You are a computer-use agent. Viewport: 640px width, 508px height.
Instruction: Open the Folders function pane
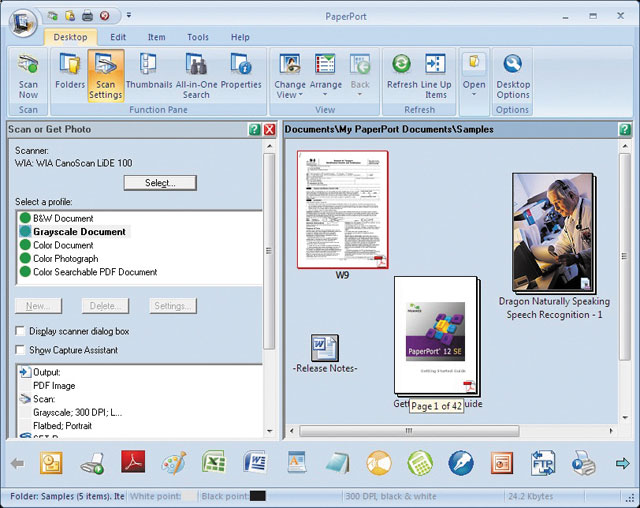click(x=70, y=72)
